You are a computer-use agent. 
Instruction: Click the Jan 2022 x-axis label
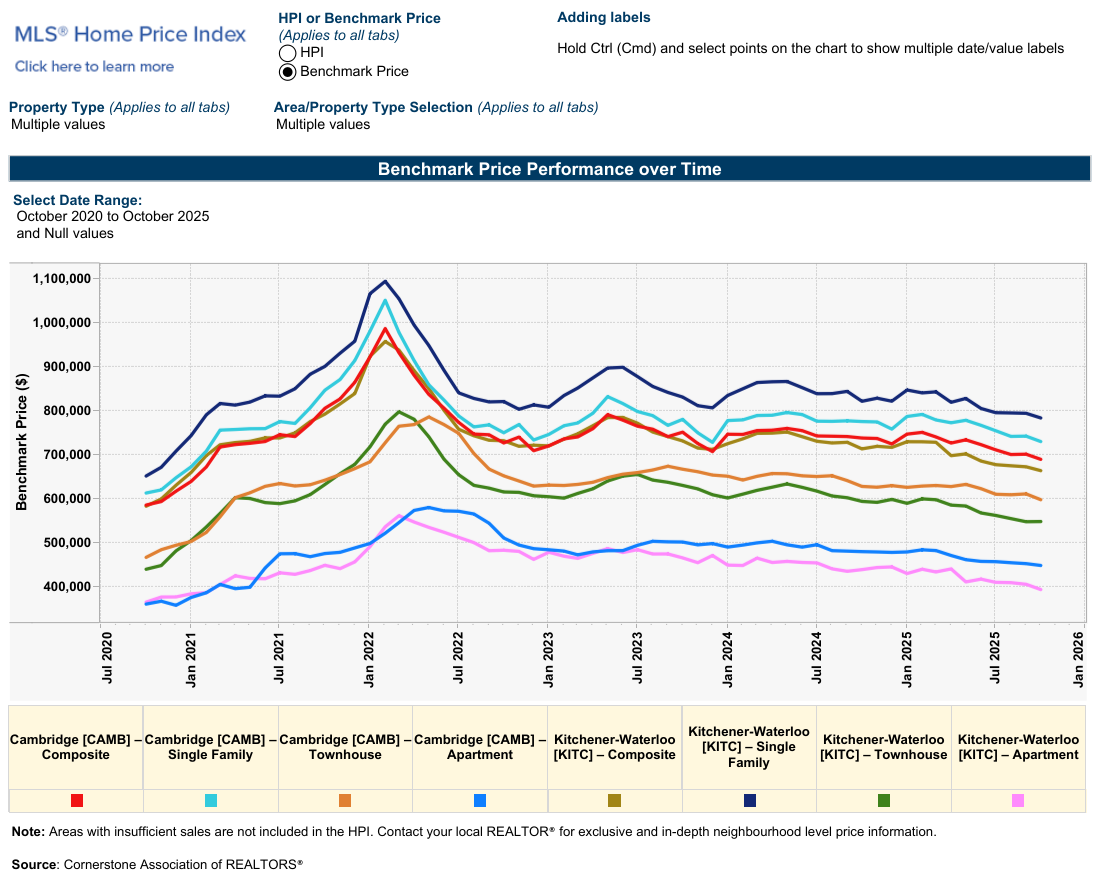click(370, 657)
